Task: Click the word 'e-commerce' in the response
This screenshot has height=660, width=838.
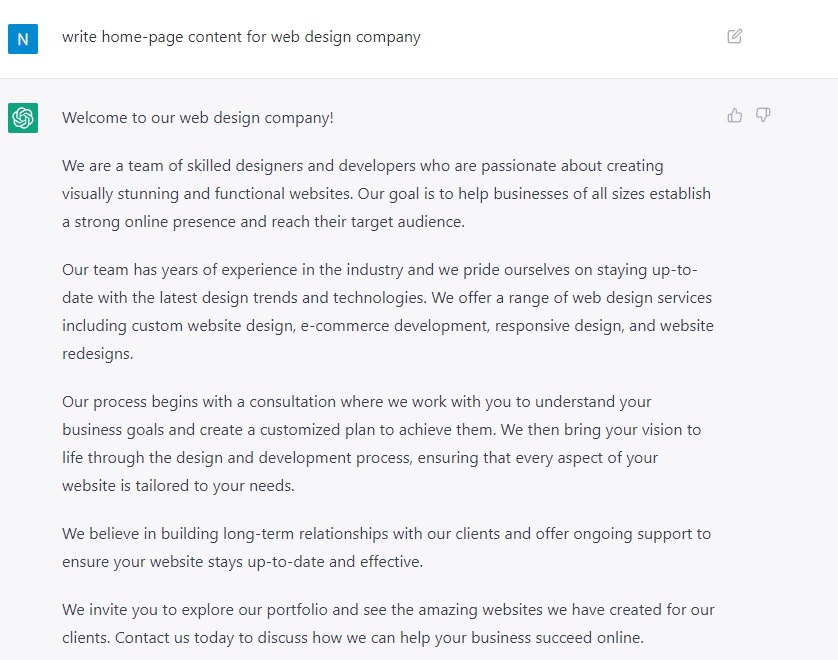Action: pos(345,325)
